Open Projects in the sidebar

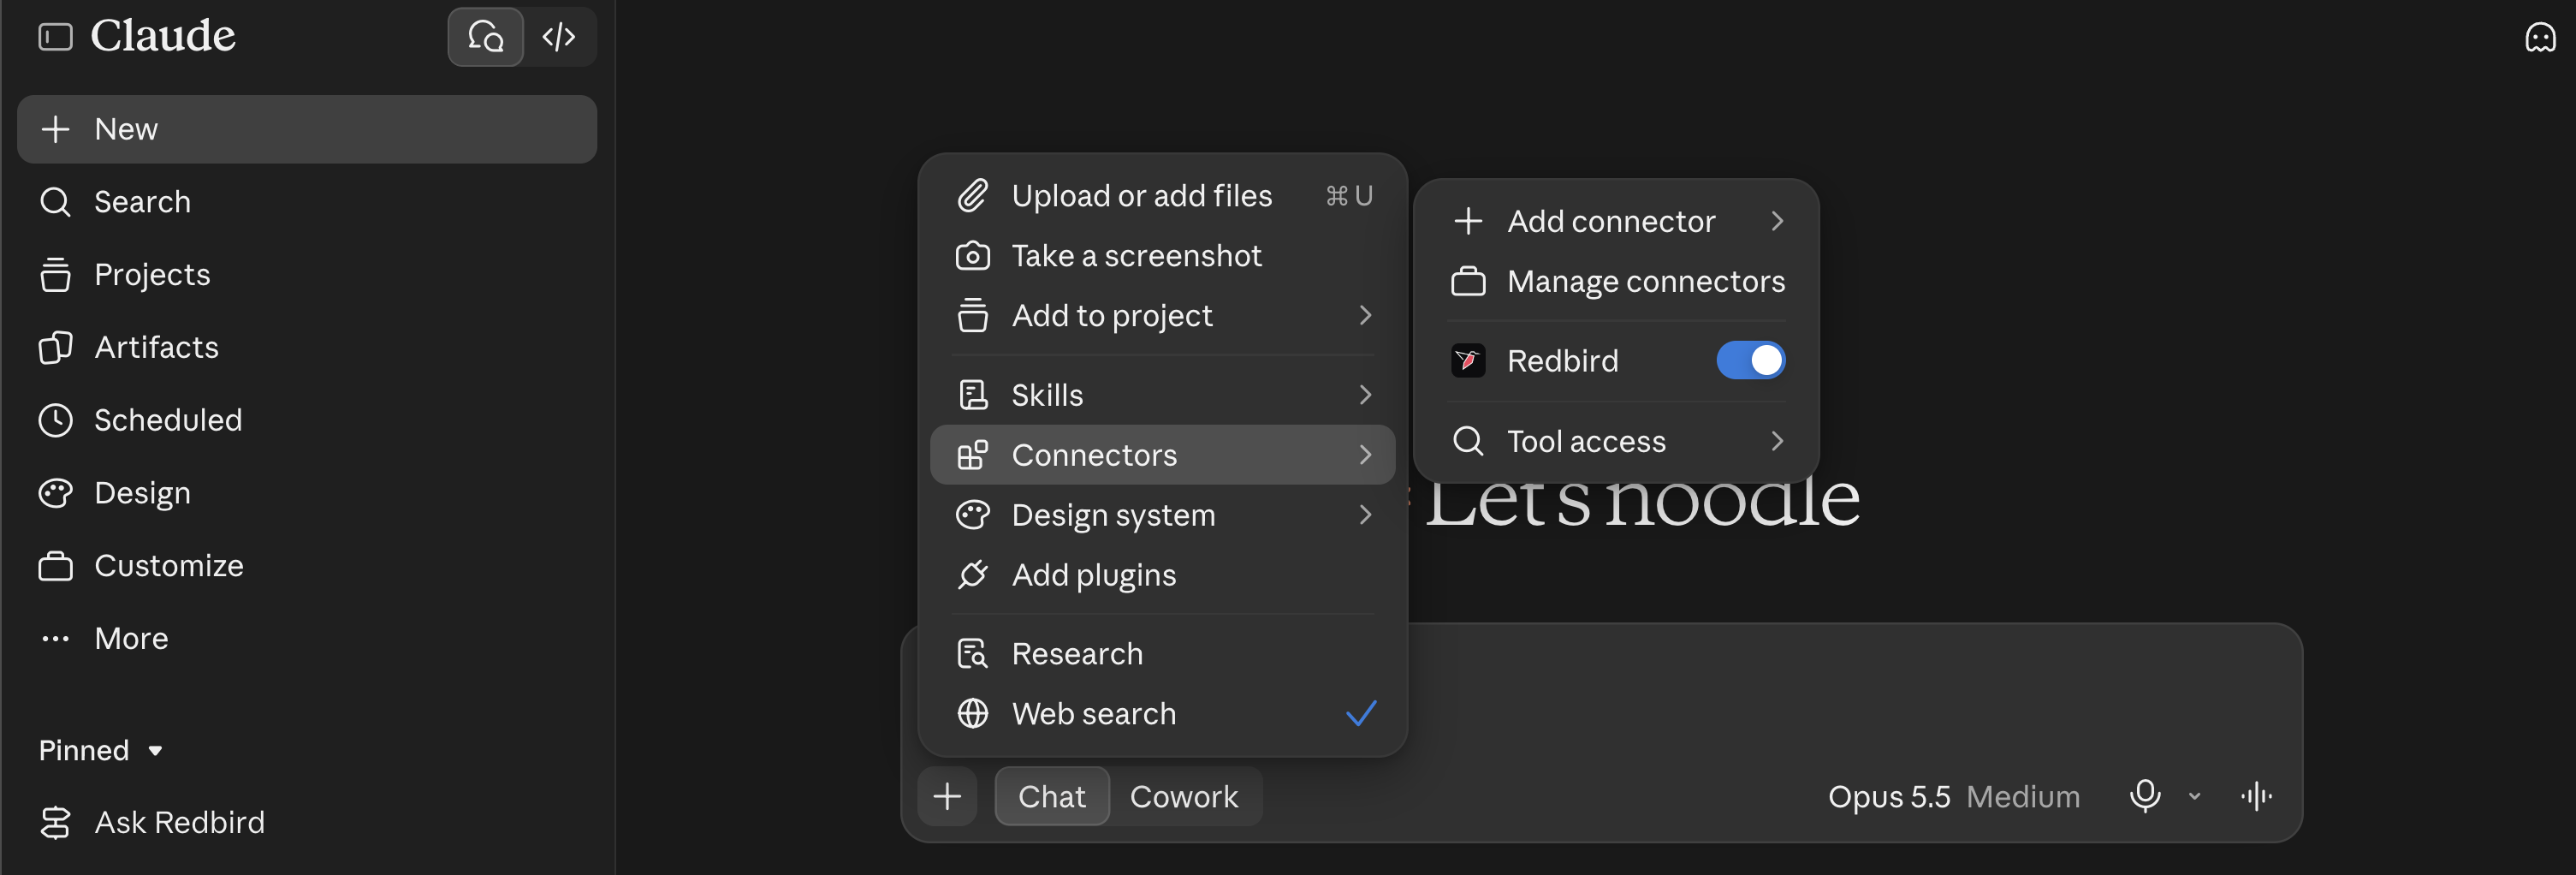click(306, 274)
